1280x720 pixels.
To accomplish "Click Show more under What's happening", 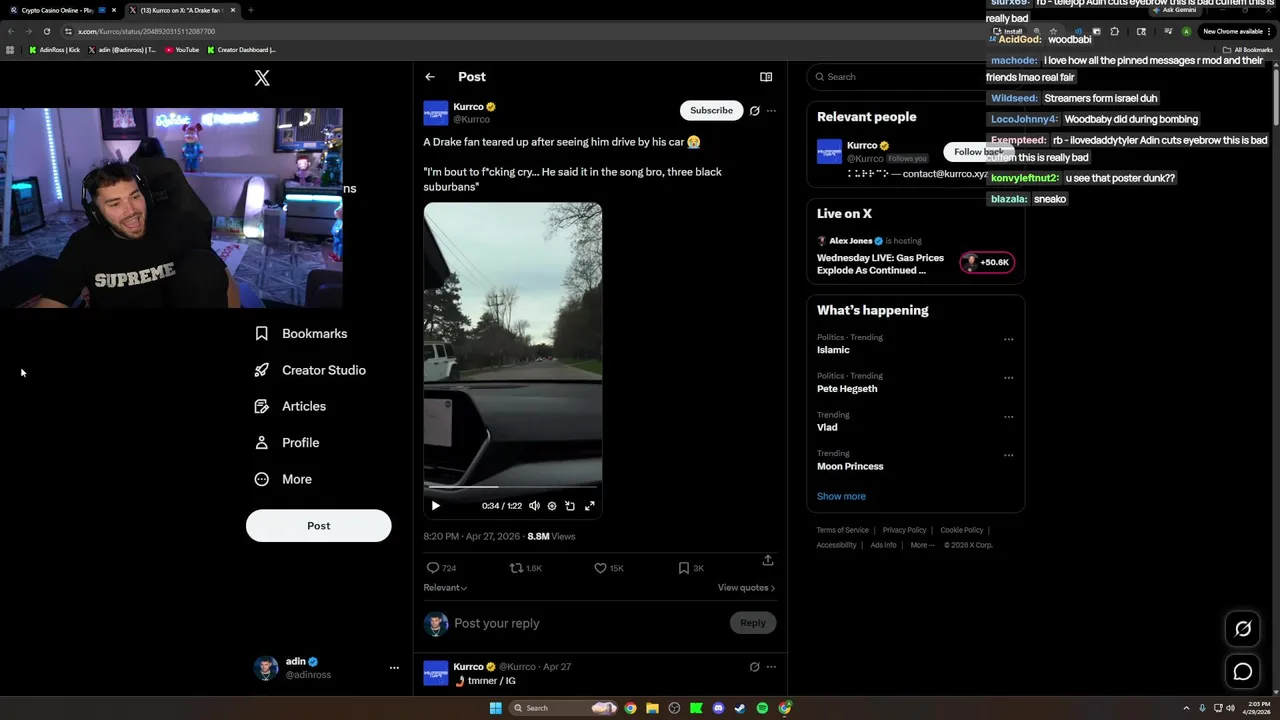I will (x=841, y=496).
